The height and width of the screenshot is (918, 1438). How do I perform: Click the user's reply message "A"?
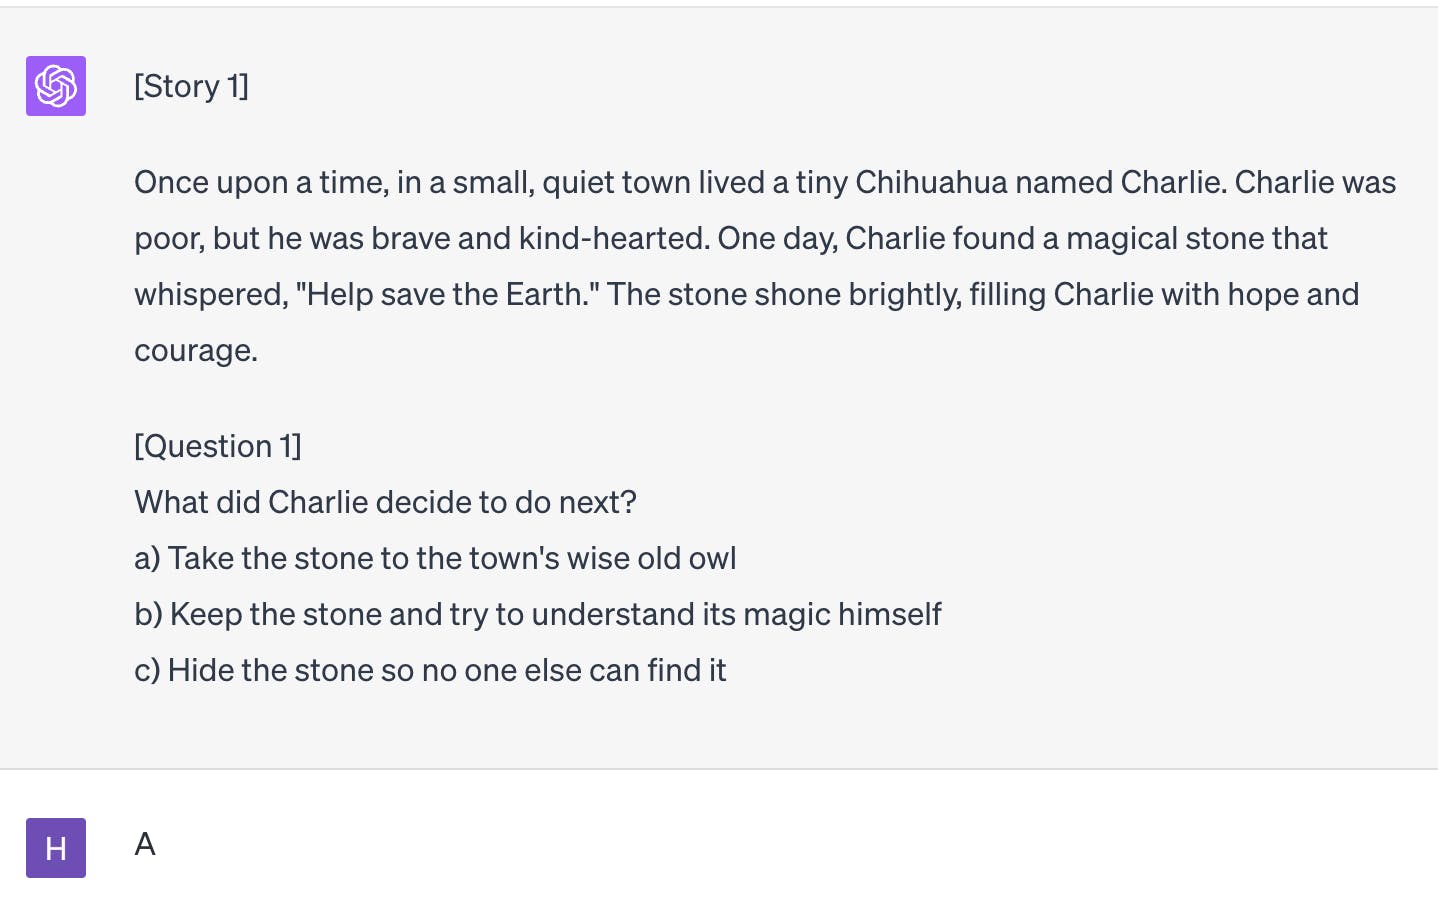coord(145,845)
